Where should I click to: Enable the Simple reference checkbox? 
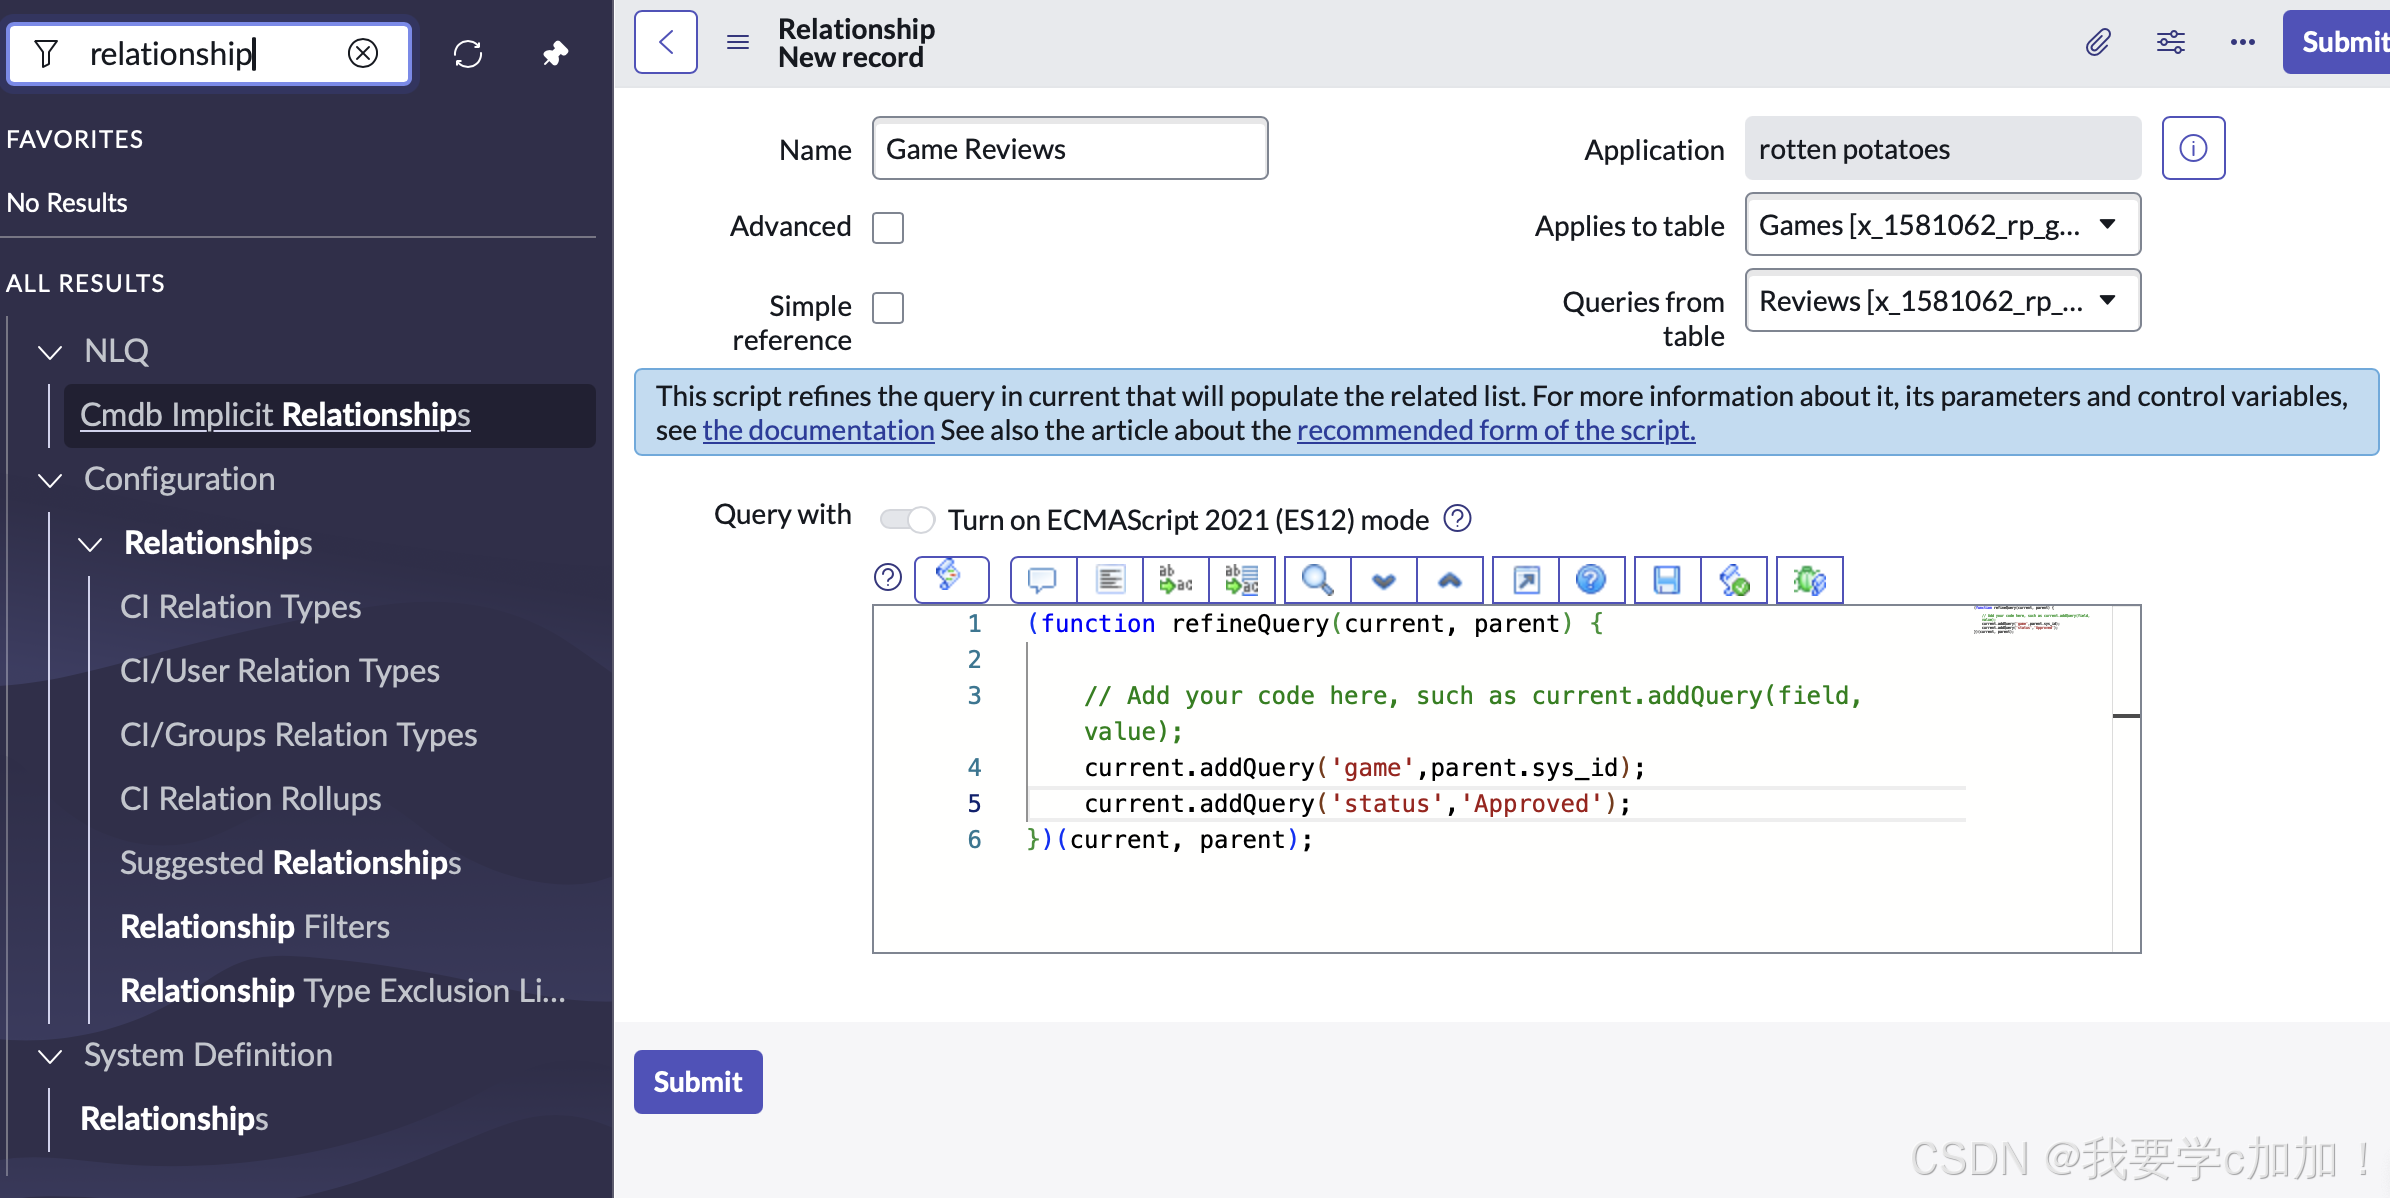point(888,308)
